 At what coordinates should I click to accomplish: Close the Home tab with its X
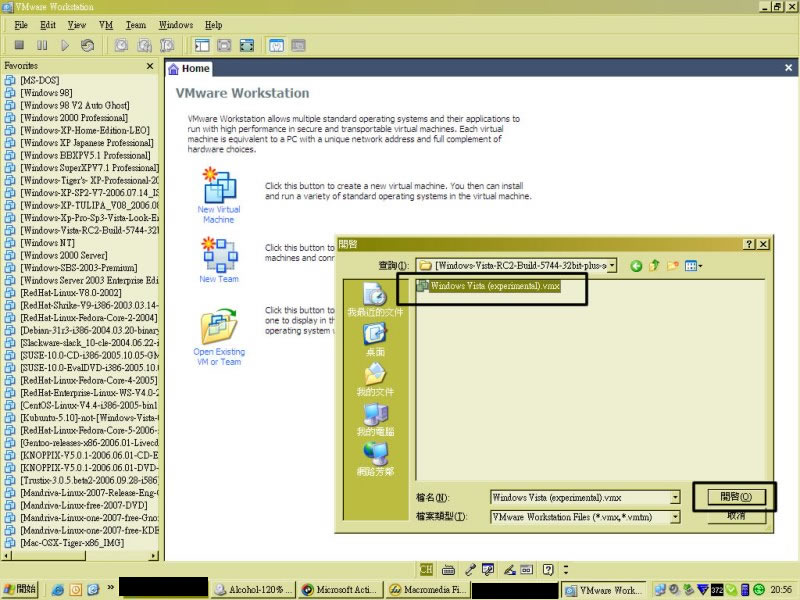(788, 67)
